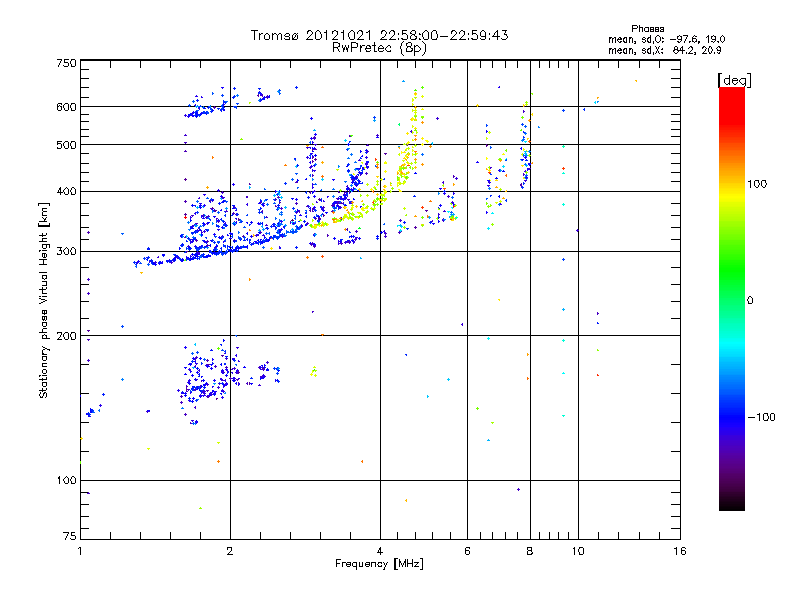Click the x-axis label '2'
This screenshot has height=600, width=800.
[x=230, y=551]
